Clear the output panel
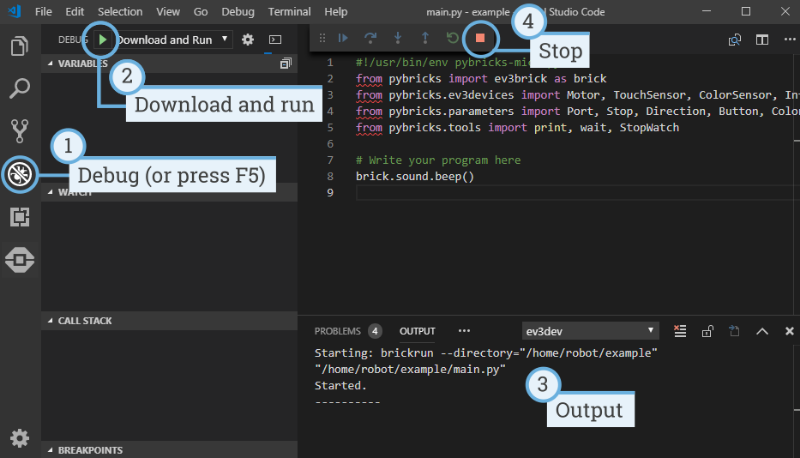This screenshot has height=458, width=800. (x=680, y=331)
